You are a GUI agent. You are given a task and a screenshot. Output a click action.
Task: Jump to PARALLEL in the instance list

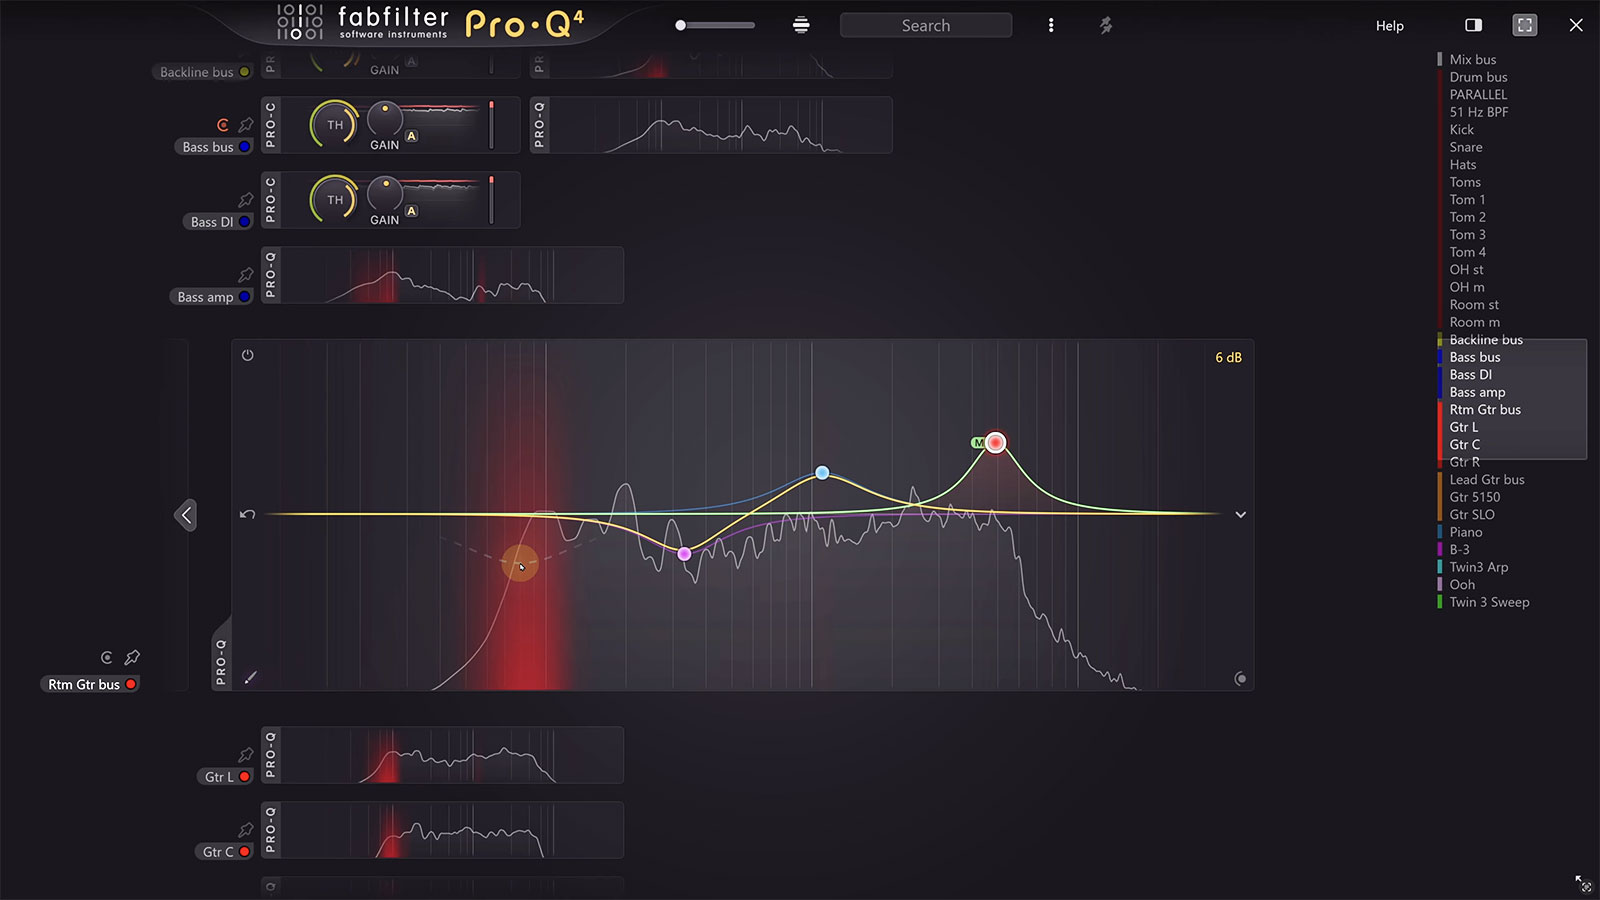pyautogui.click(x=1478, y=95)
